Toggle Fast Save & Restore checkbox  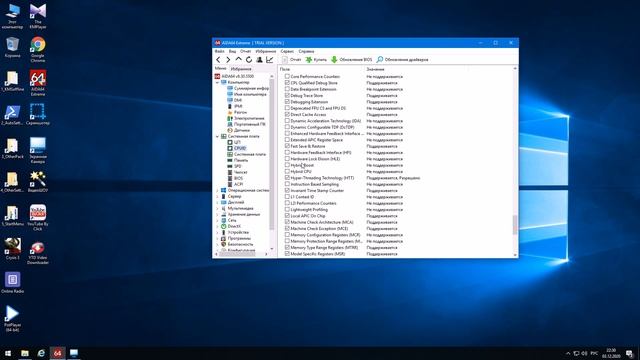(287, 146)
